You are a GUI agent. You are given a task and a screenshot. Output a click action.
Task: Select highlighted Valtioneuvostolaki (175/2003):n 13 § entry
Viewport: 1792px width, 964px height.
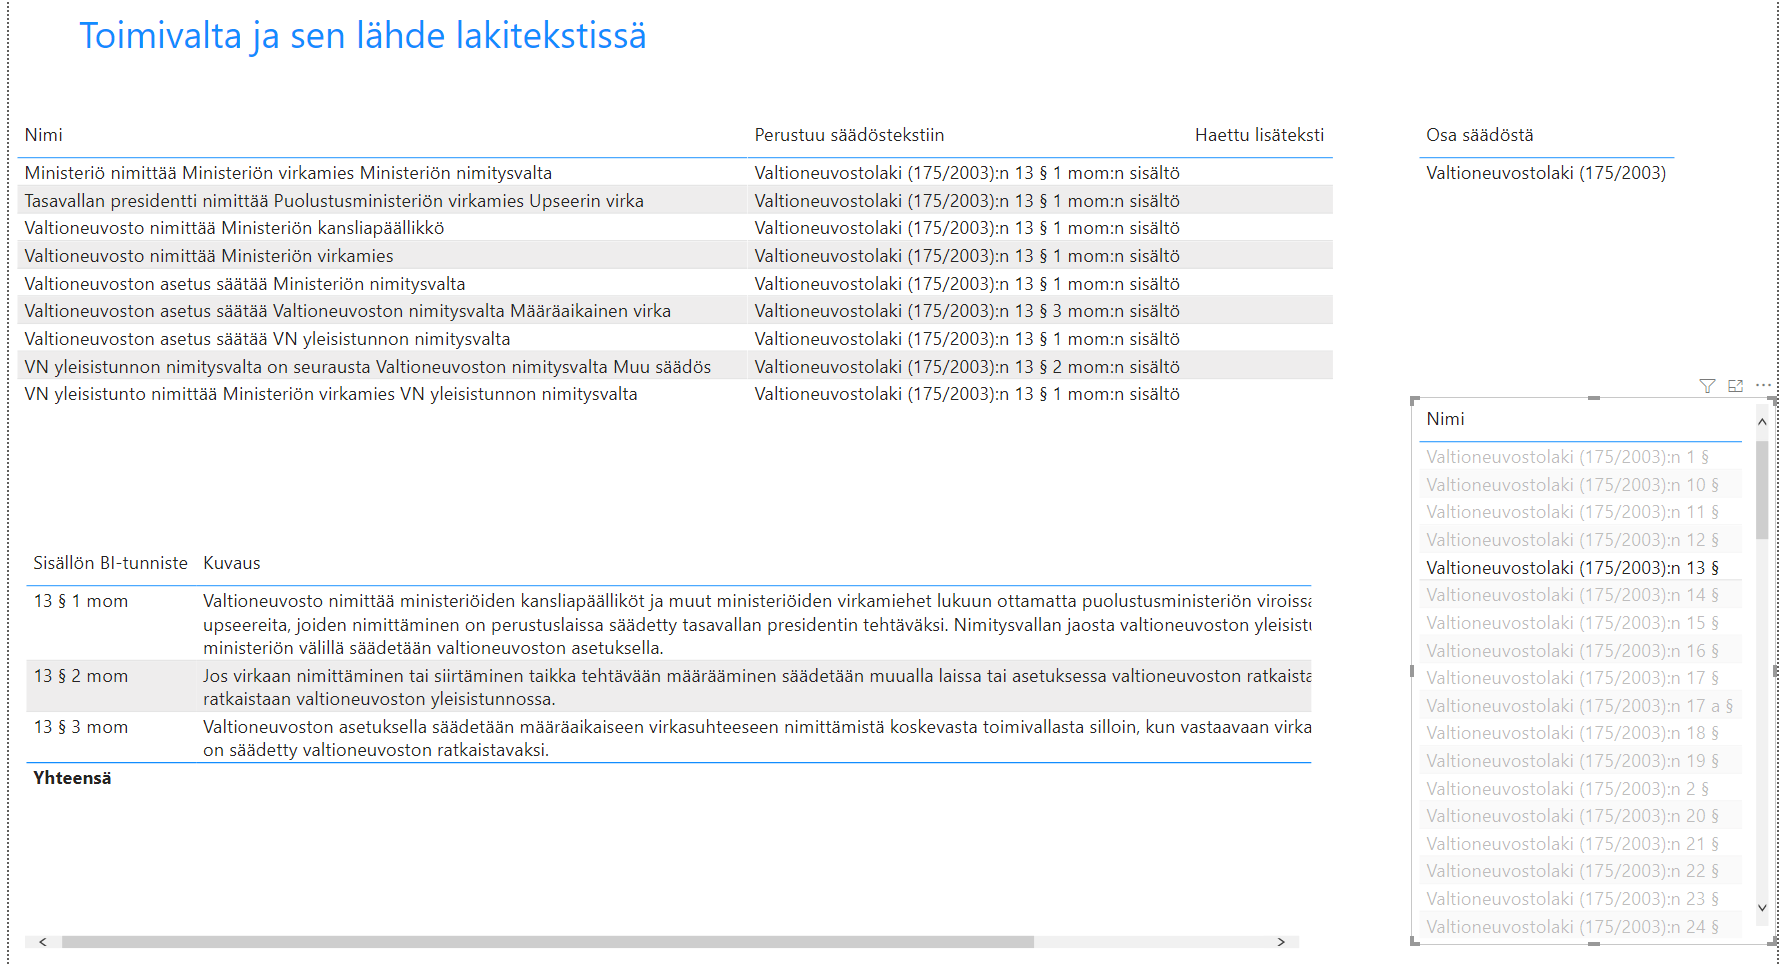[x=1572, y=568]
